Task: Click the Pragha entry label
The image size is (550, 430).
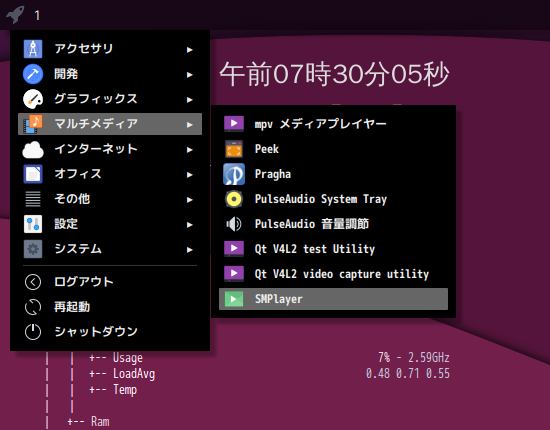Action: click(273, 174)
